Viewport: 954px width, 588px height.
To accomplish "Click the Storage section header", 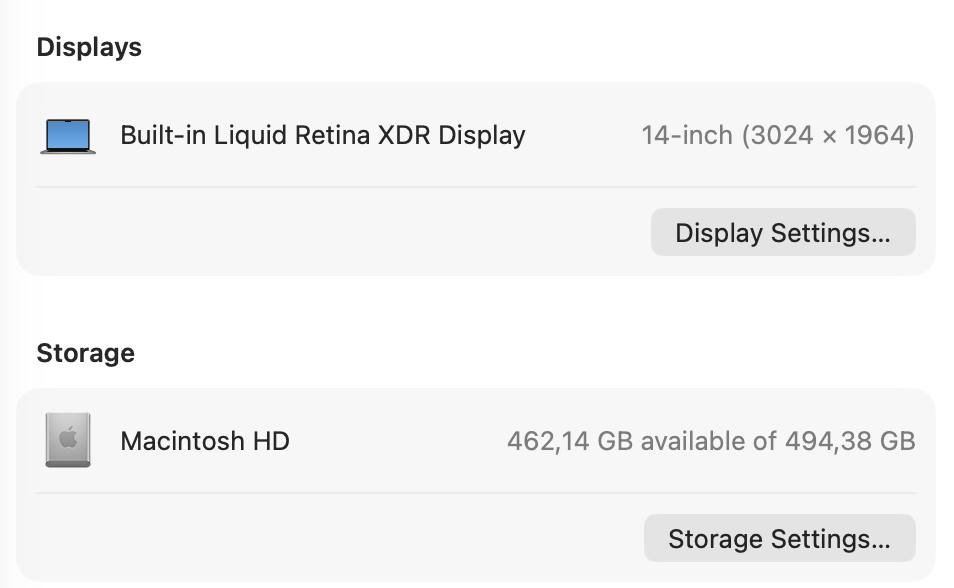I will click(86, 353).
